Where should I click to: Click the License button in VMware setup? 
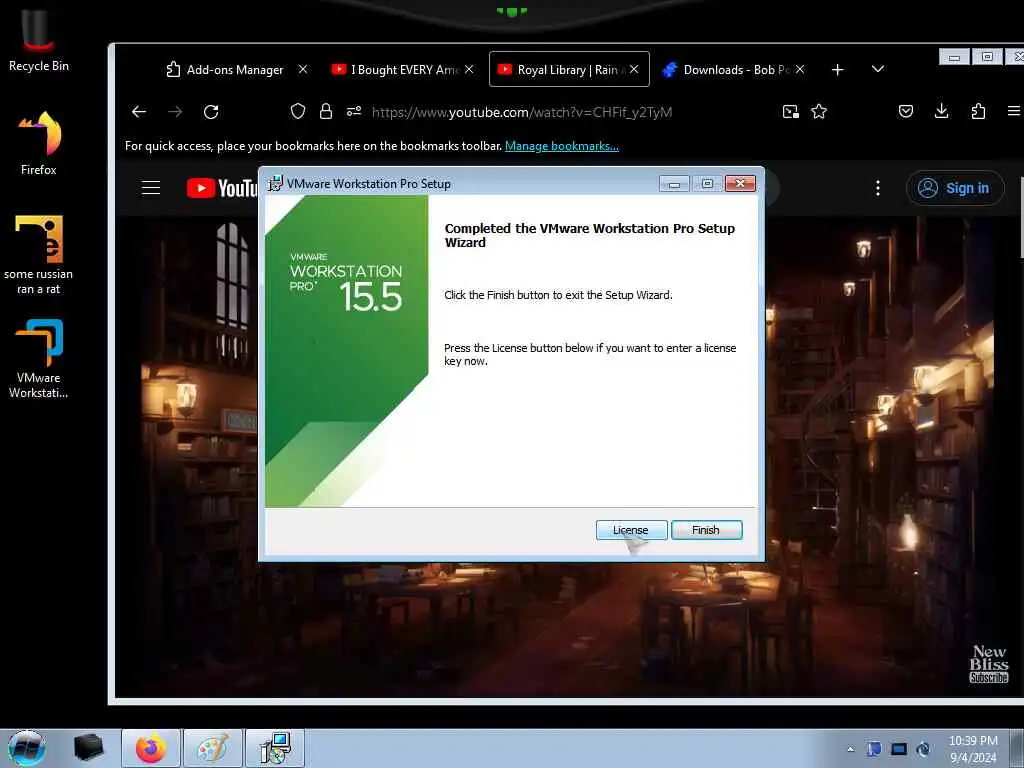(631, 530)
